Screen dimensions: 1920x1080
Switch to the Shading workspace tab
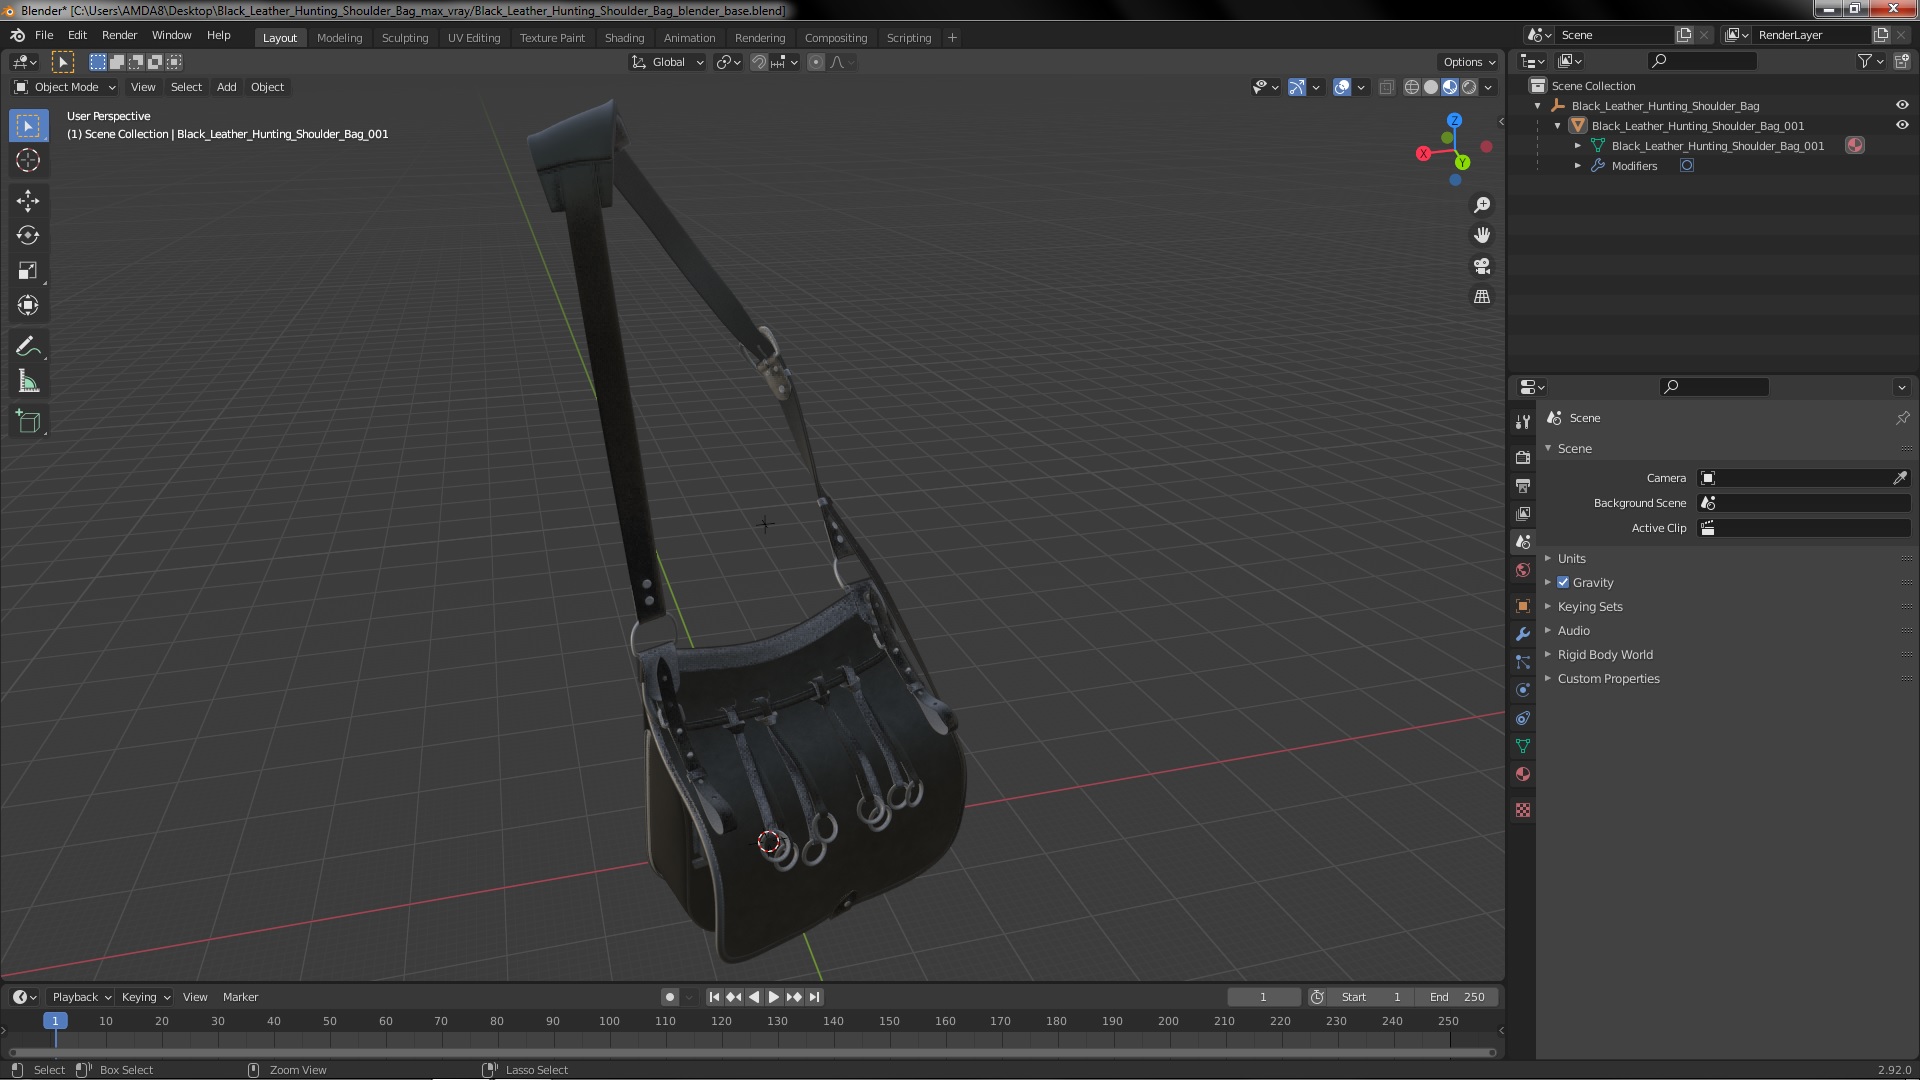pos(624,38)
